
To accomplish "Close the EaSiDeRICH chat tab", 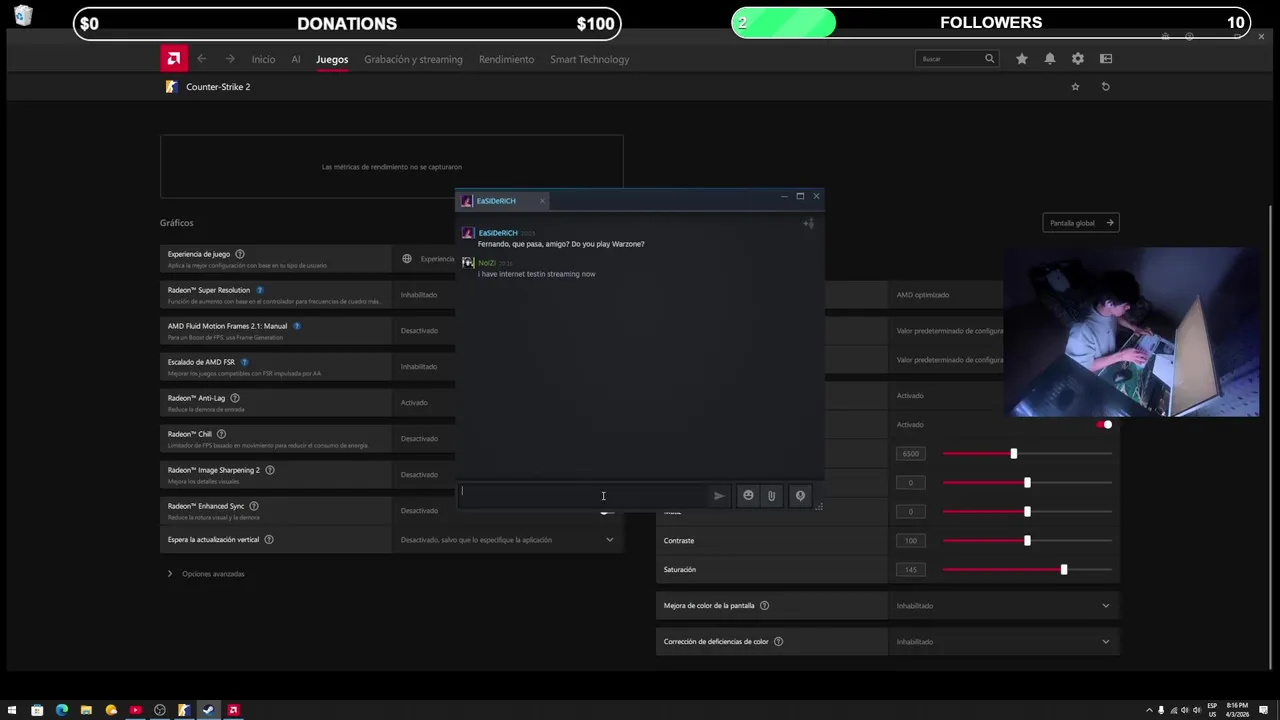I will click(x=542, y=201).
